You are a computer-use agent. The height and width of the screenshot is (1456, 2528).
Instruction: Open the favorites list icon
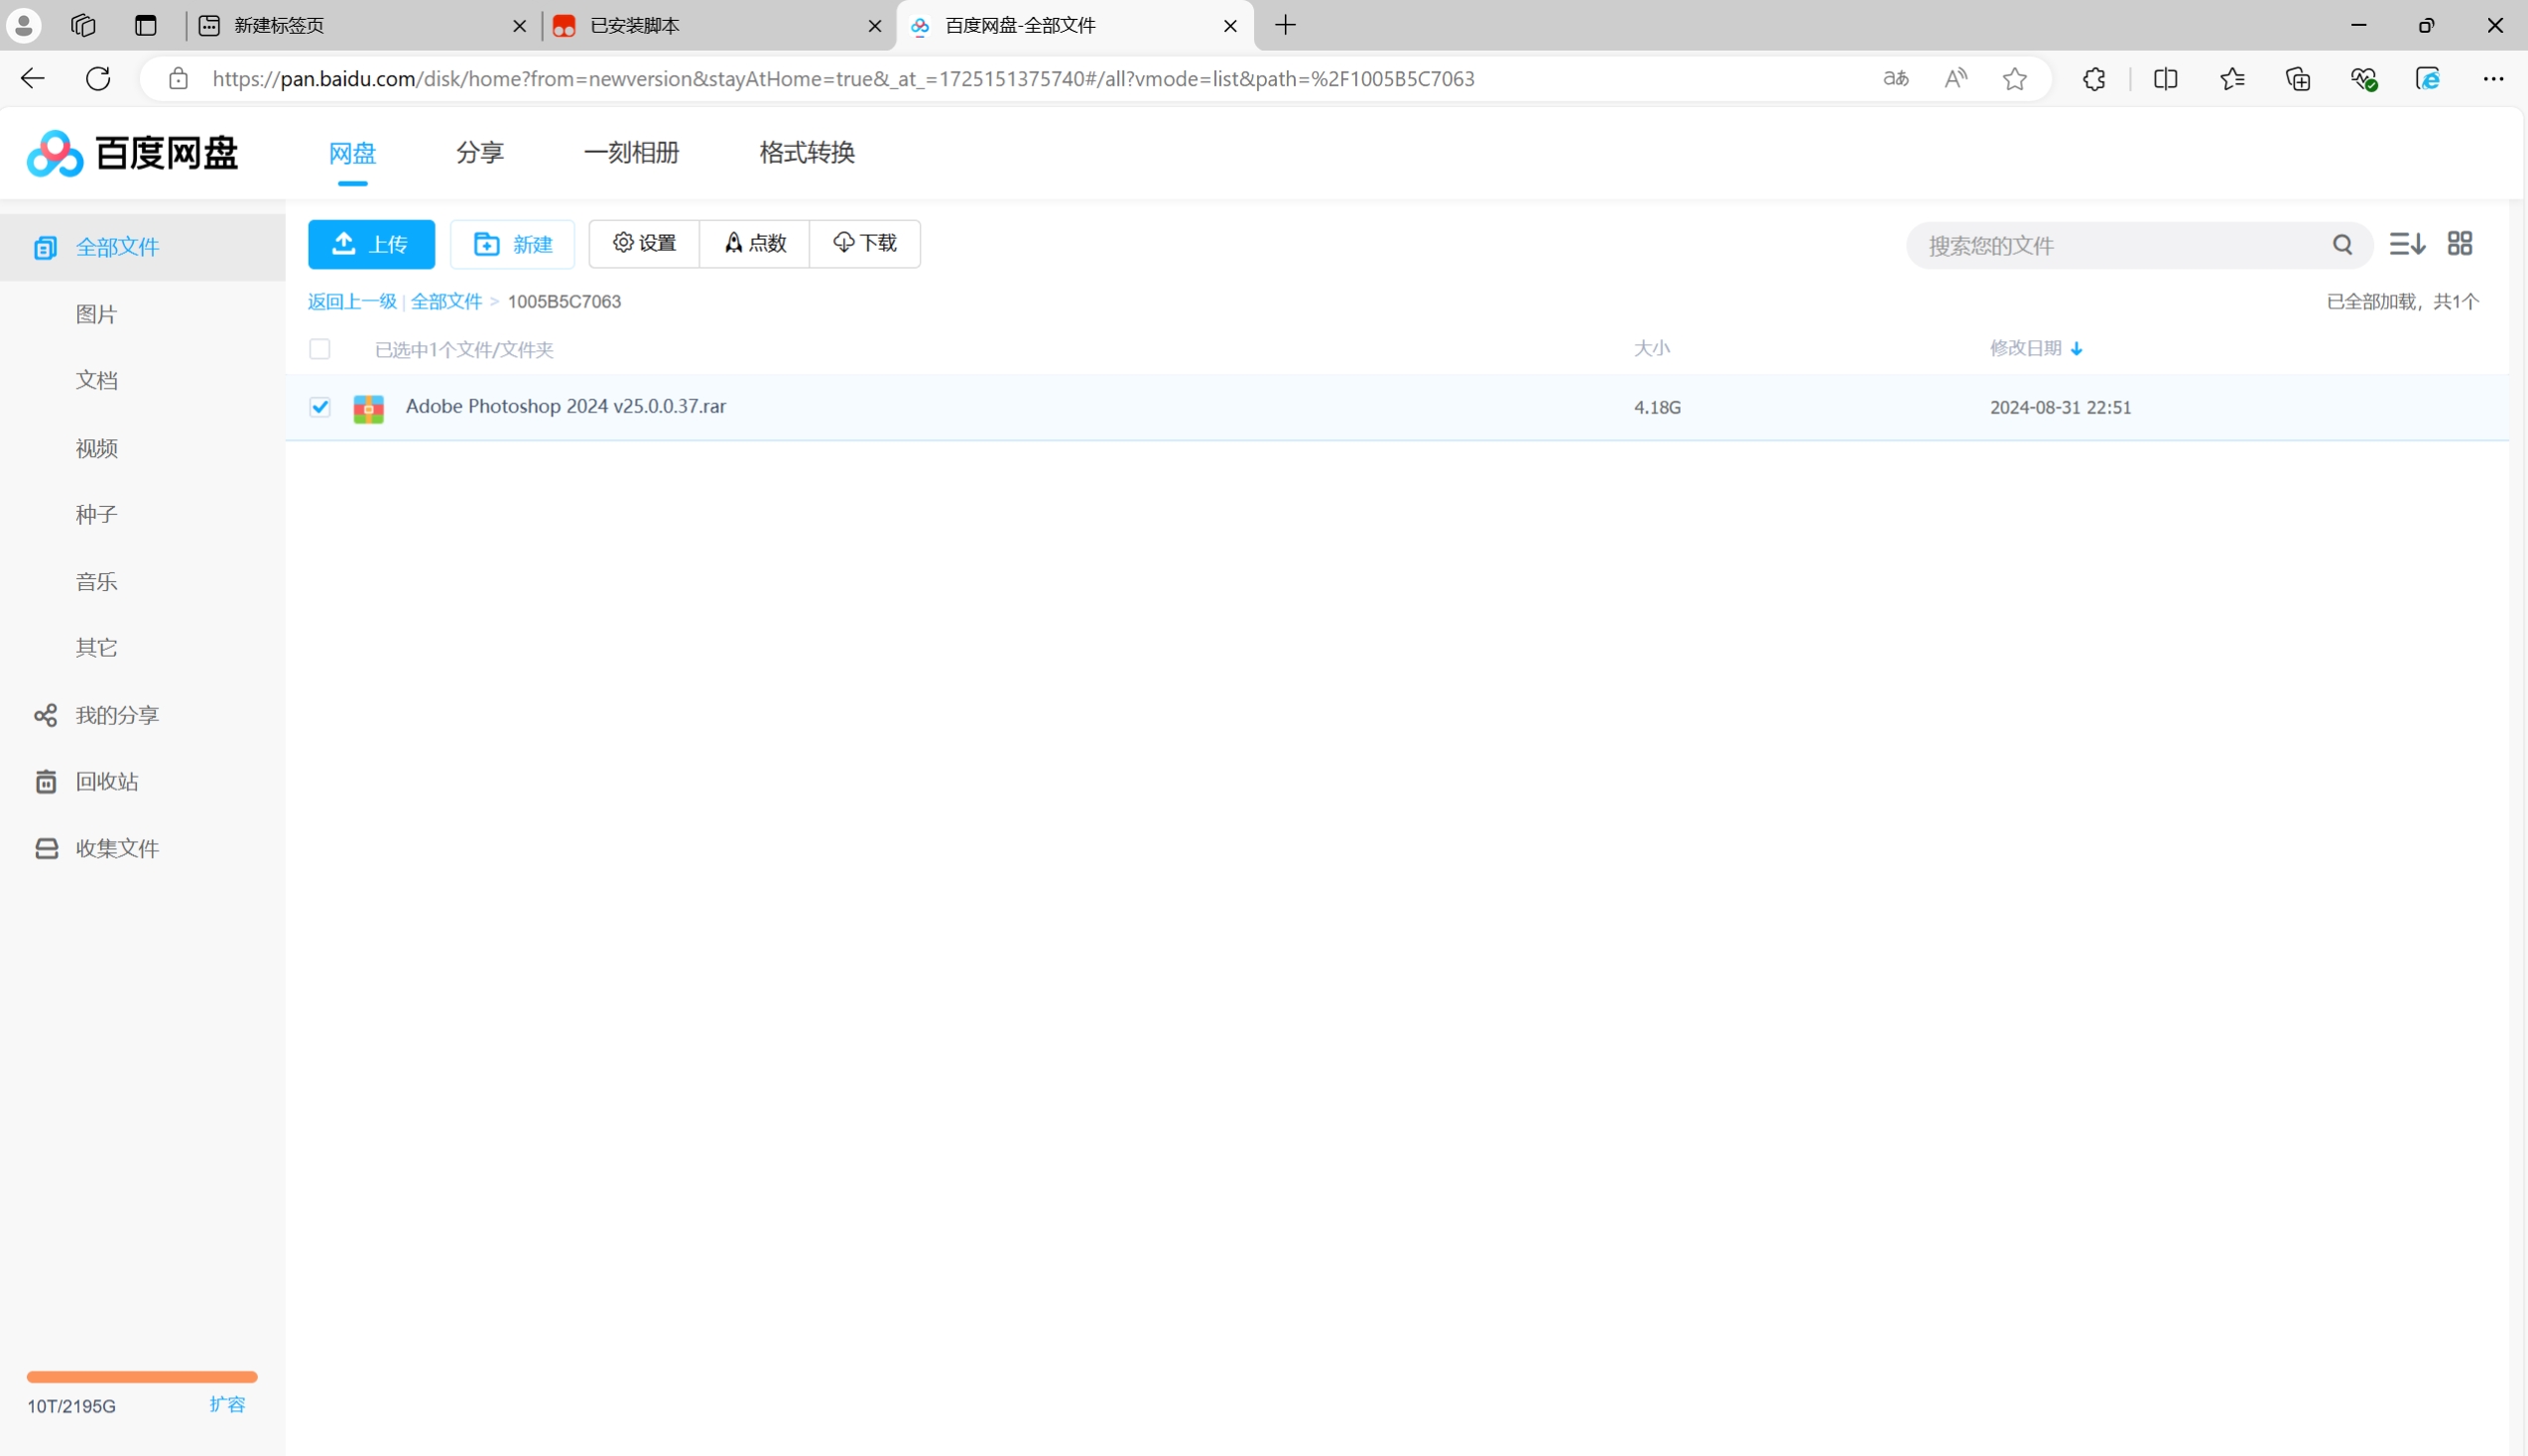[2232, 79]
